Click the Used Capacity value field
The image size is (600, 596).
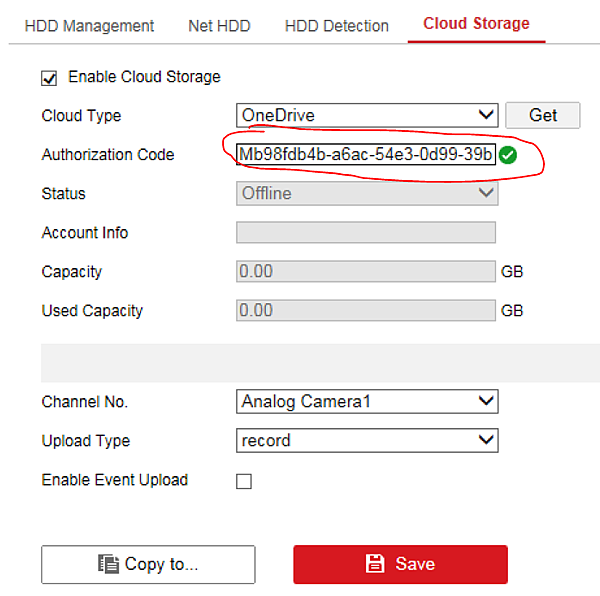point(366,310)
